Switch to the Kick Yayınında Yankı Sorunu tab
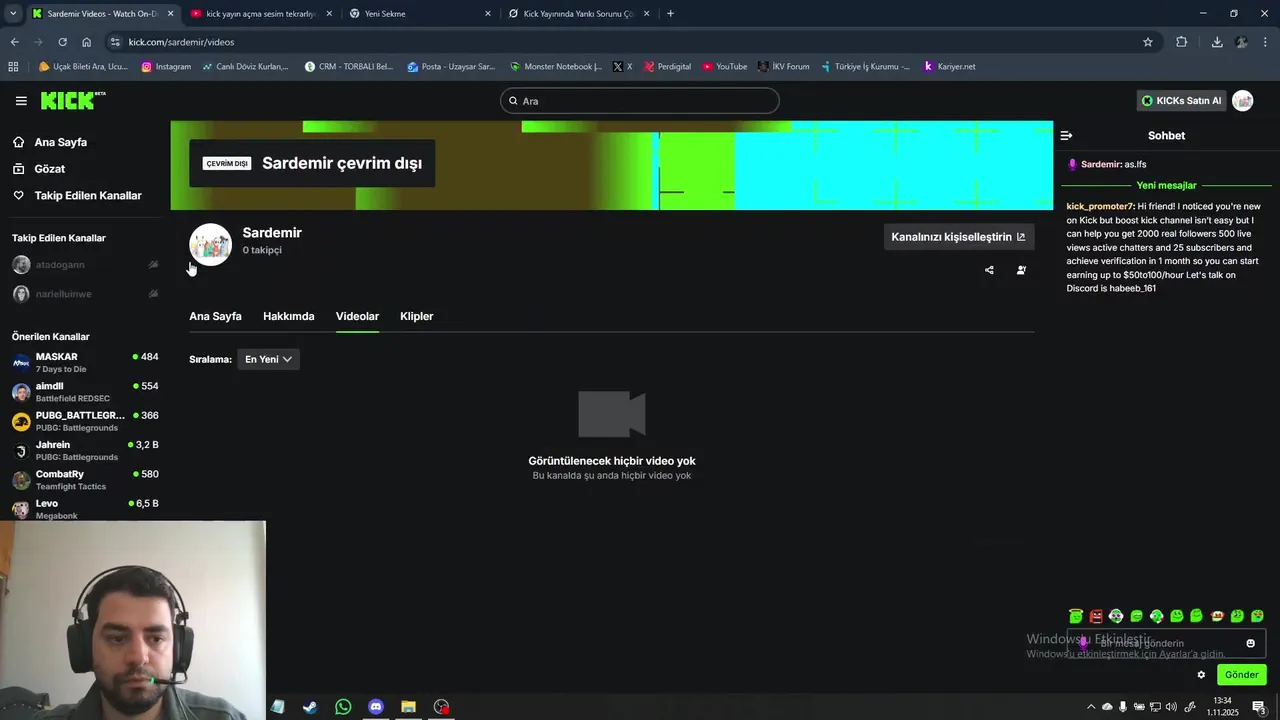Screen dimensions: 1280x720 [578, 14]
